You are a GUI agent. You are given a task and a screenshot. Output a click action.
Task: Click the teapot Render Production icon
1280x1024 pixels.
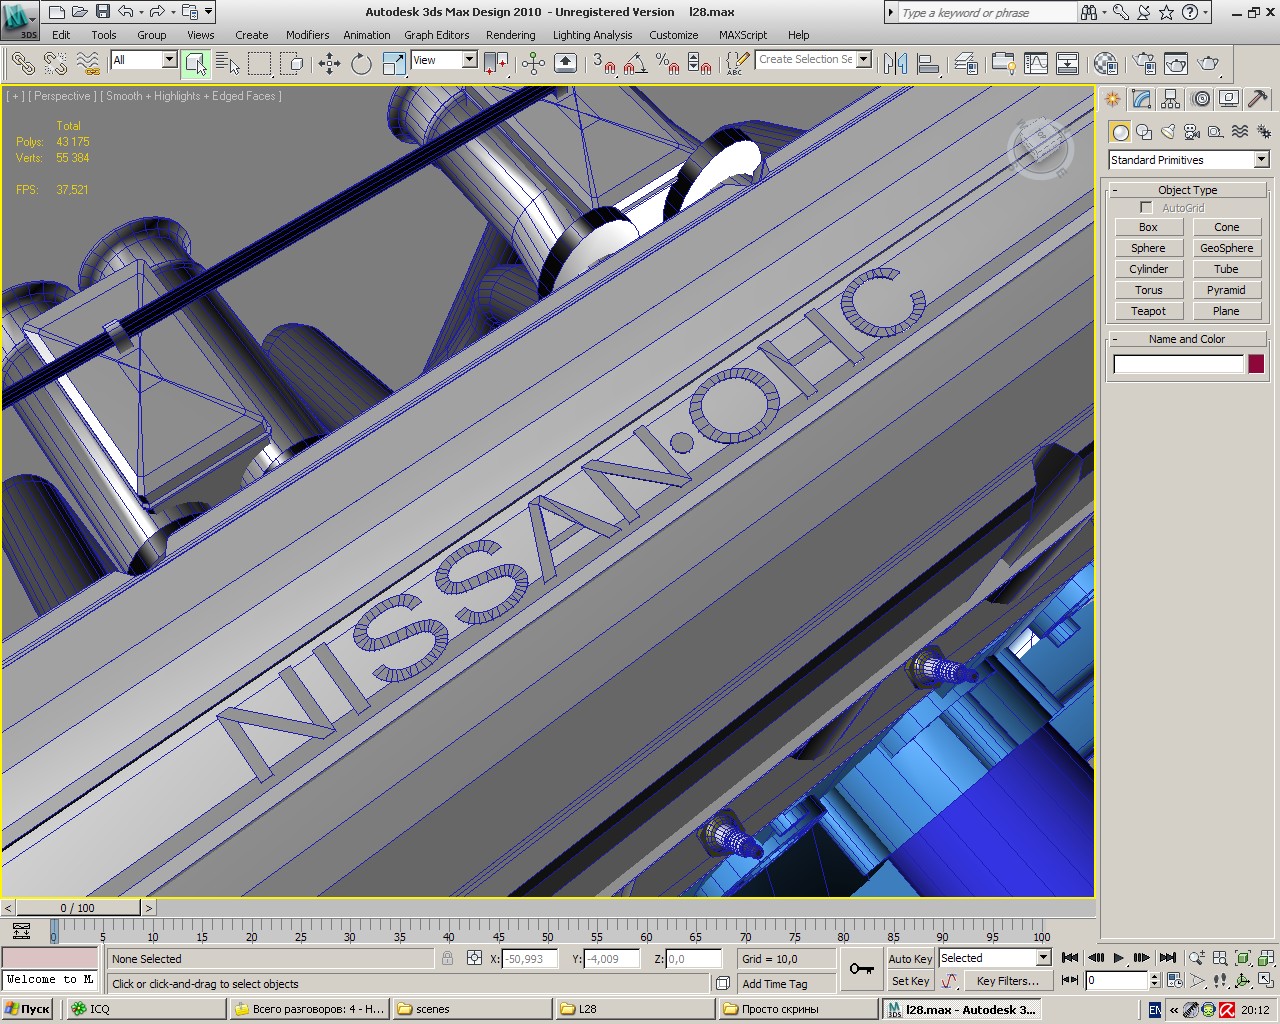click(1208, 64)
